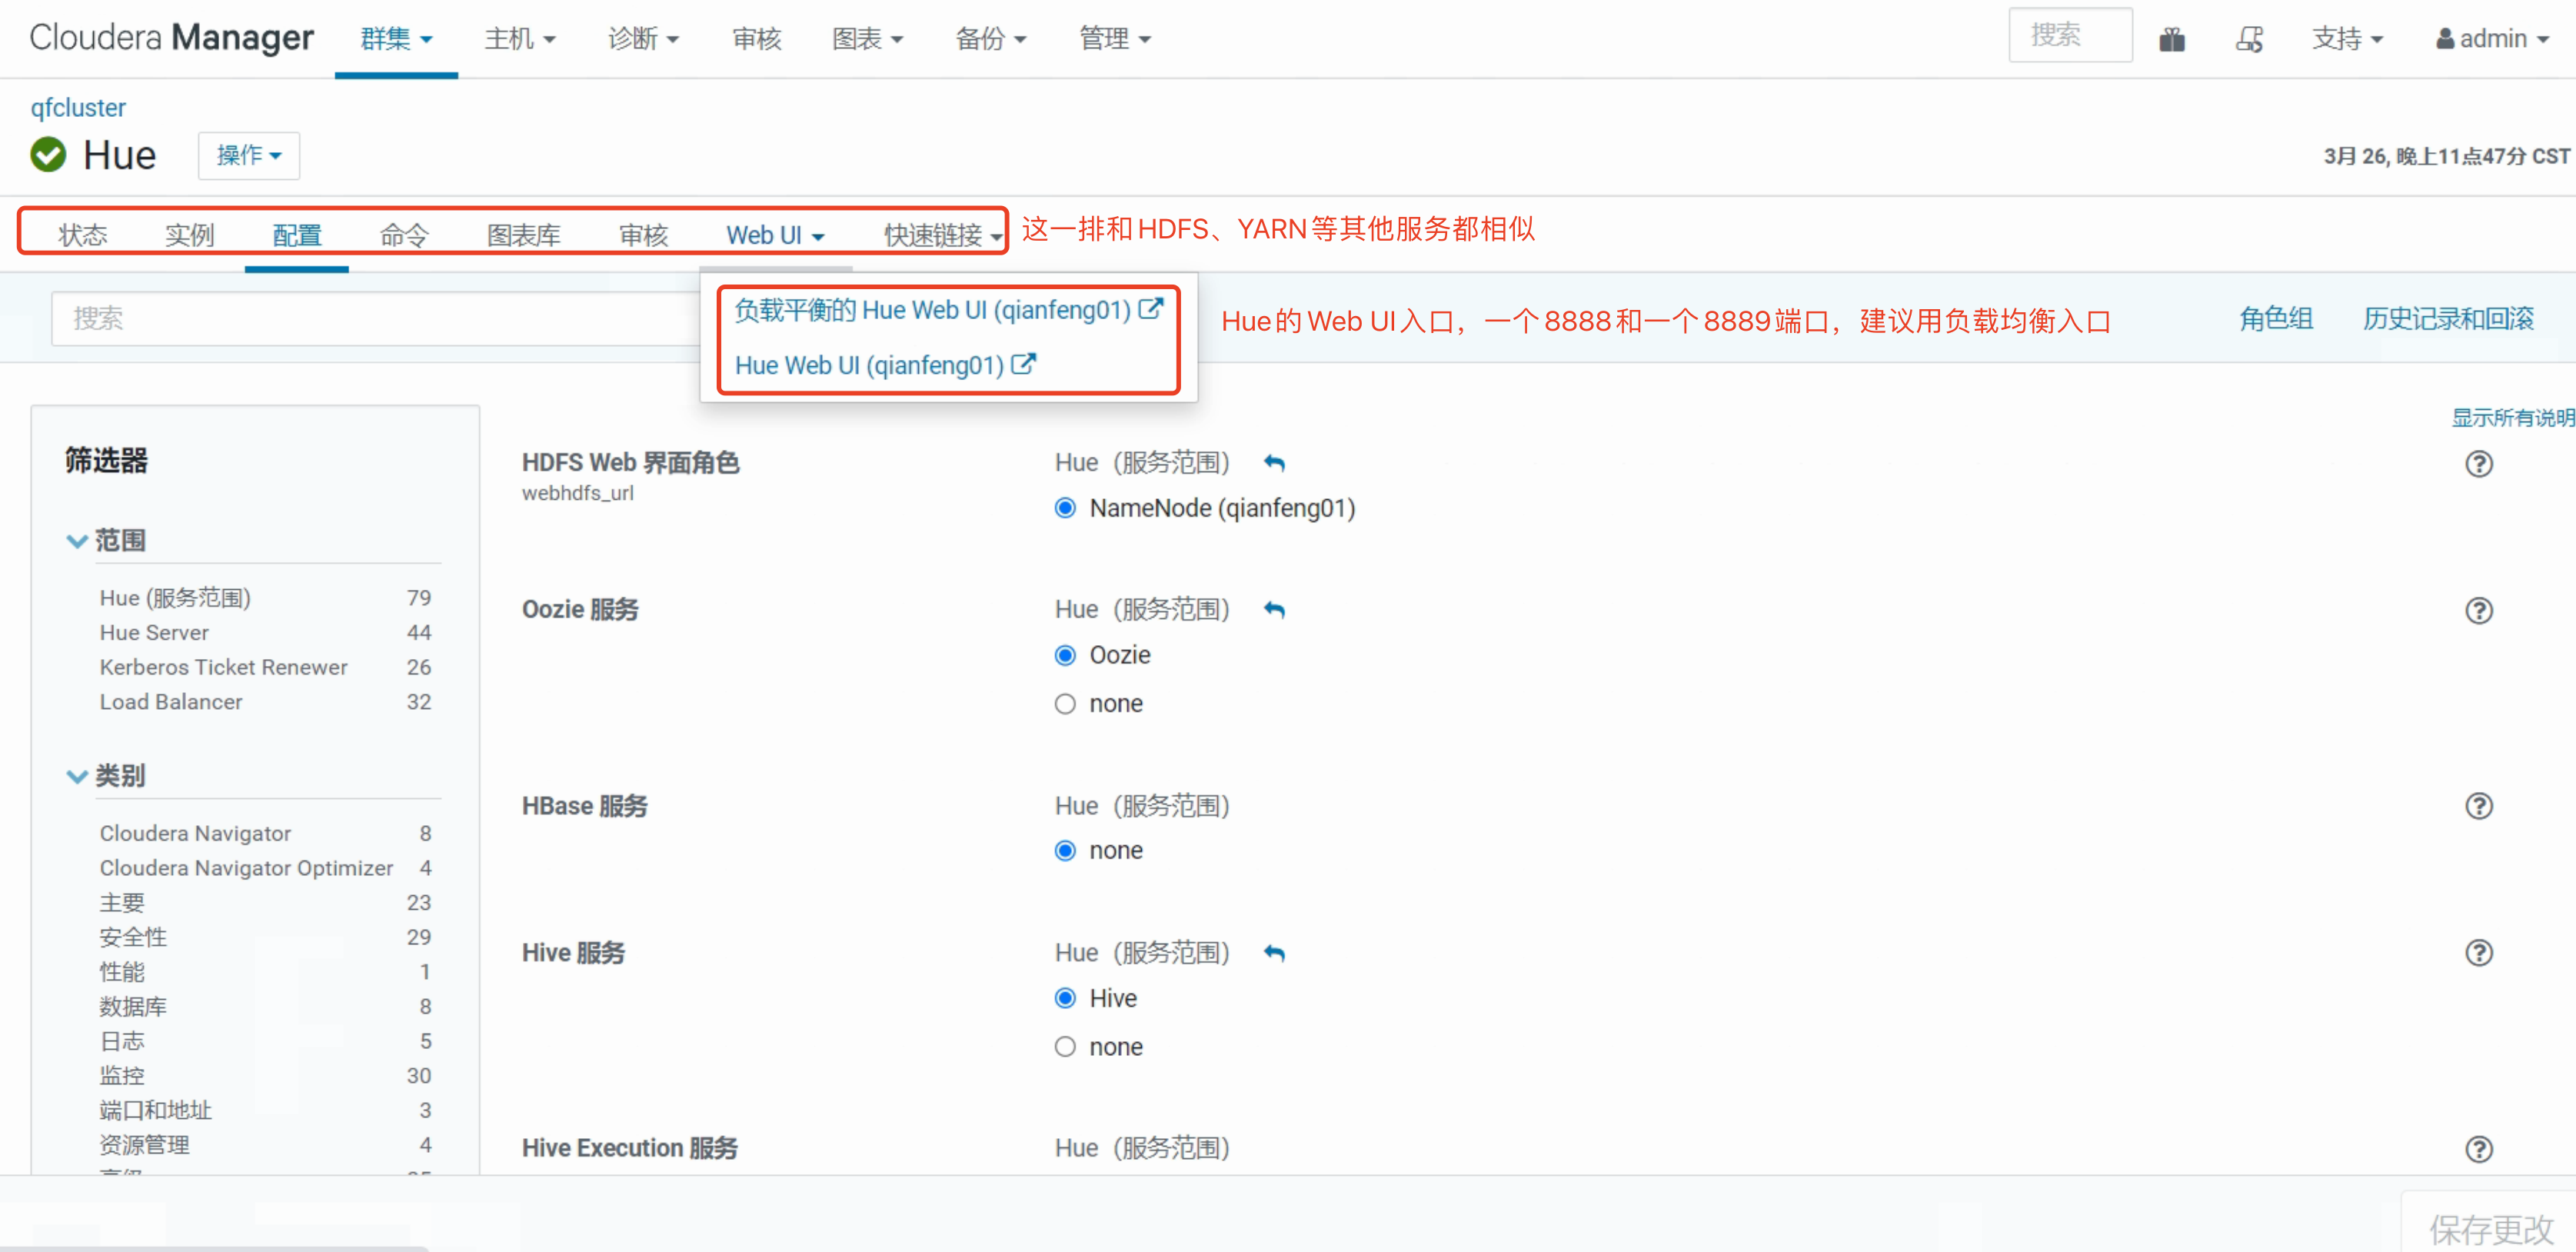The height and width of the screenshot is (1252, 2576).
Task: Click the Oozie 服务 revert arrow icon
Action: 1274,610
